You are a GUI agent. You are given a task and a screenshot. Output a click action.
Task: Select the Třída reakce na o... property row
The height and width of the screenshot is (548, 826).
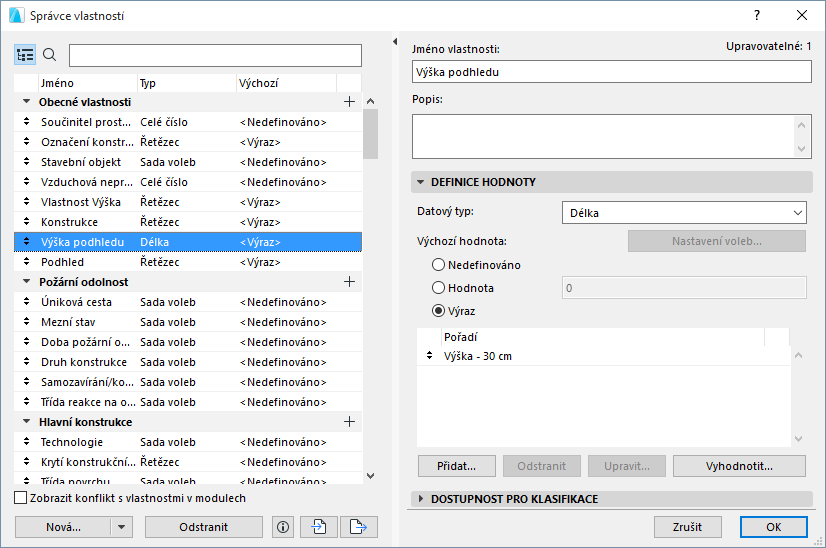pos(188,402)
